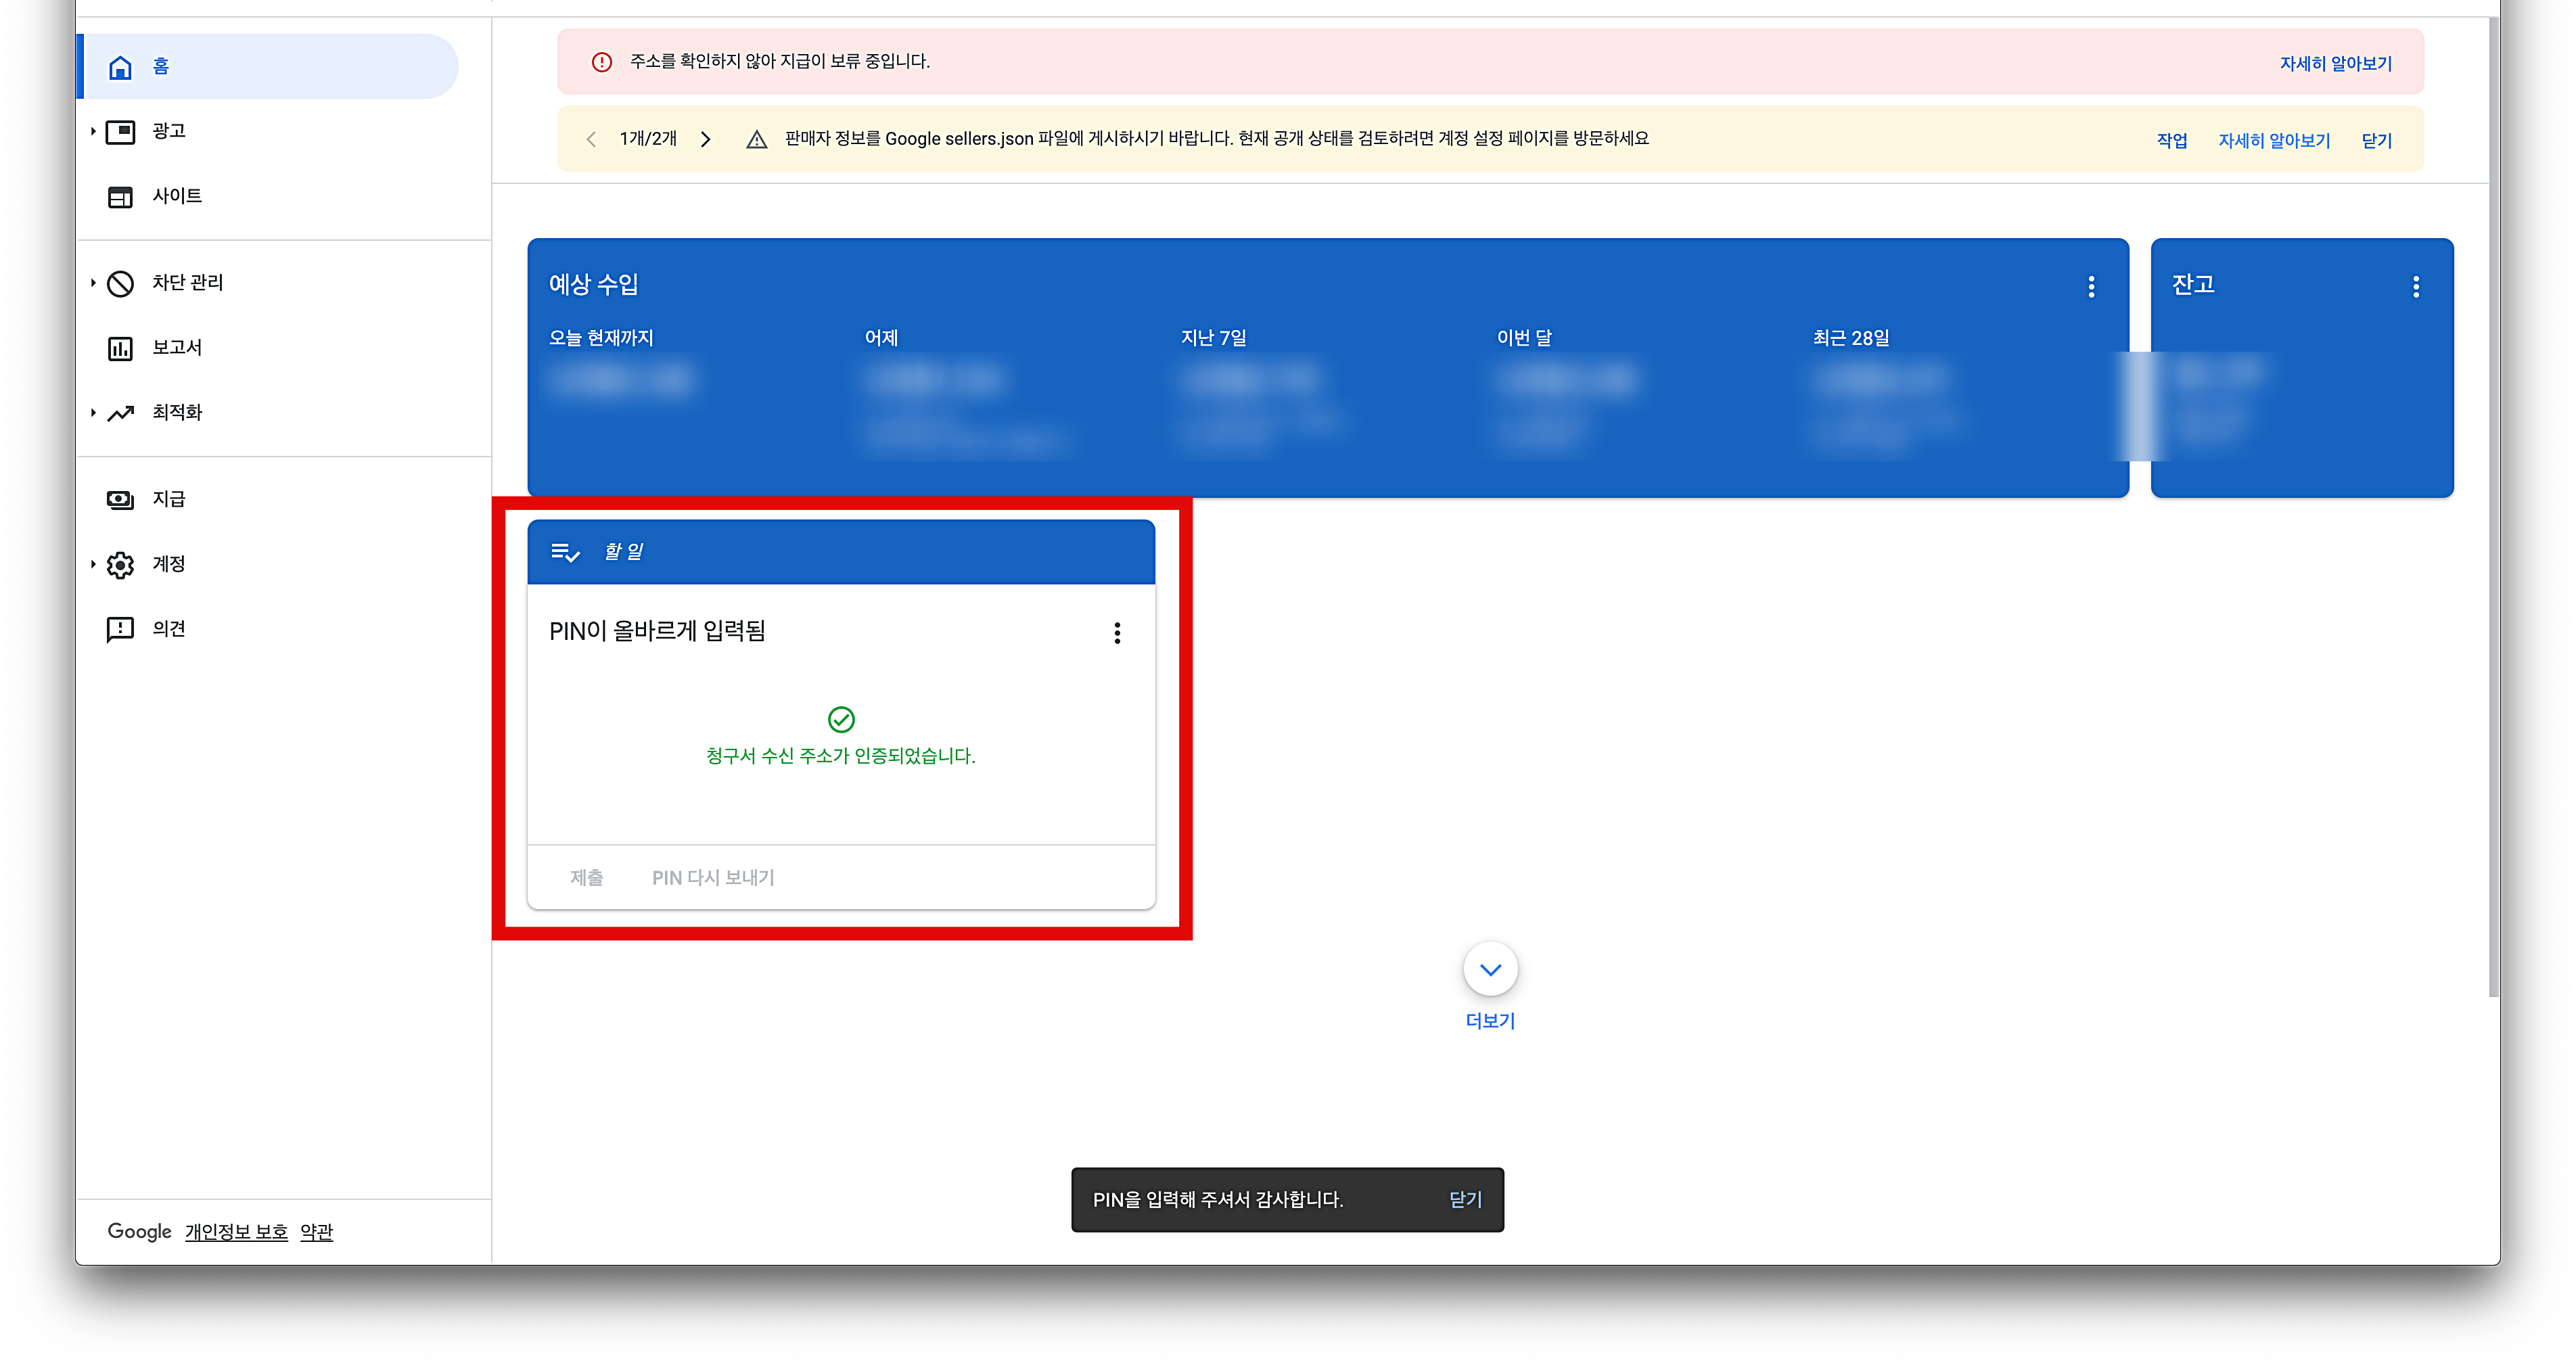Dismiss PIN thank-you snackbar with 닫기
Screen dimensions: 2576x1365
(1465, 1200)
